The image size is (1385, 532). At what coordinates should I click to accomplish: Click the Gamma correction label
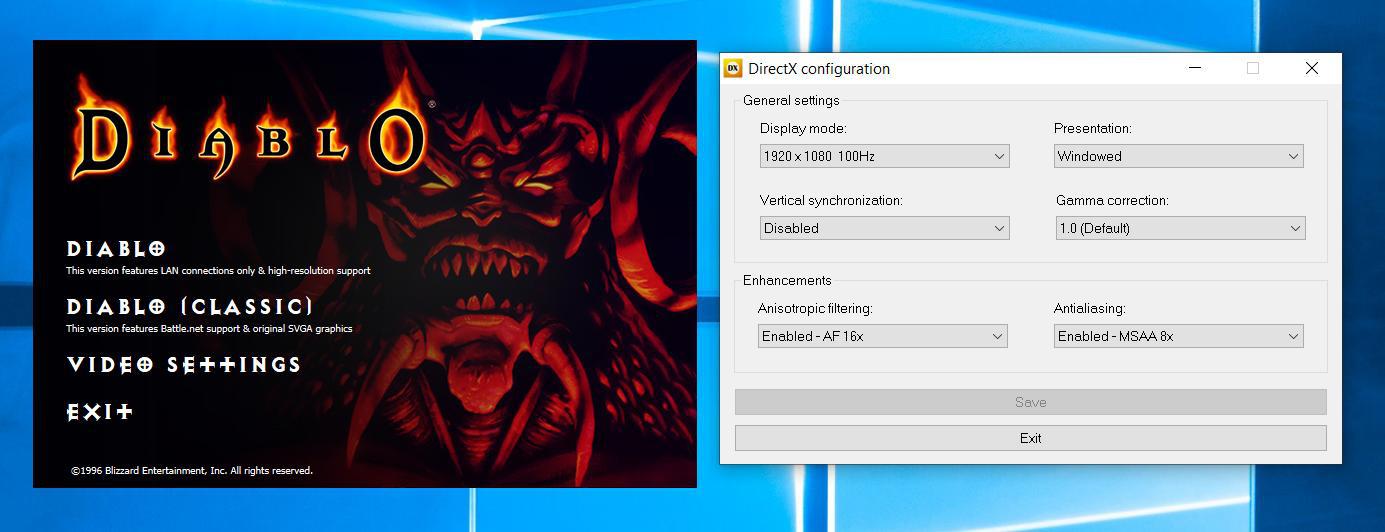(x=1112, y=201)
